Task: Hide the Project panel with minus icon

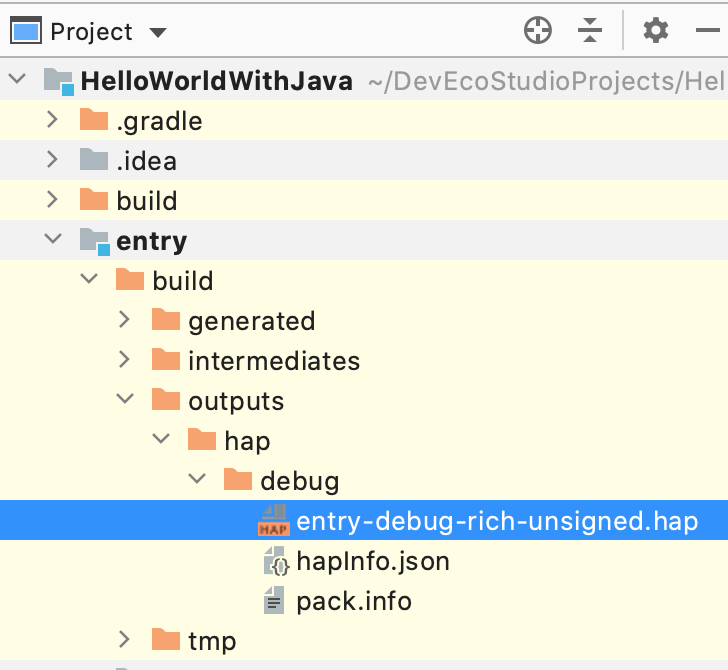Action: 708,30
